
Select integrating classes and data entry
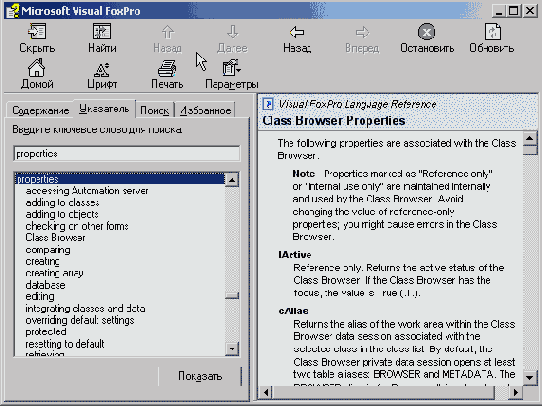(85, 309)
